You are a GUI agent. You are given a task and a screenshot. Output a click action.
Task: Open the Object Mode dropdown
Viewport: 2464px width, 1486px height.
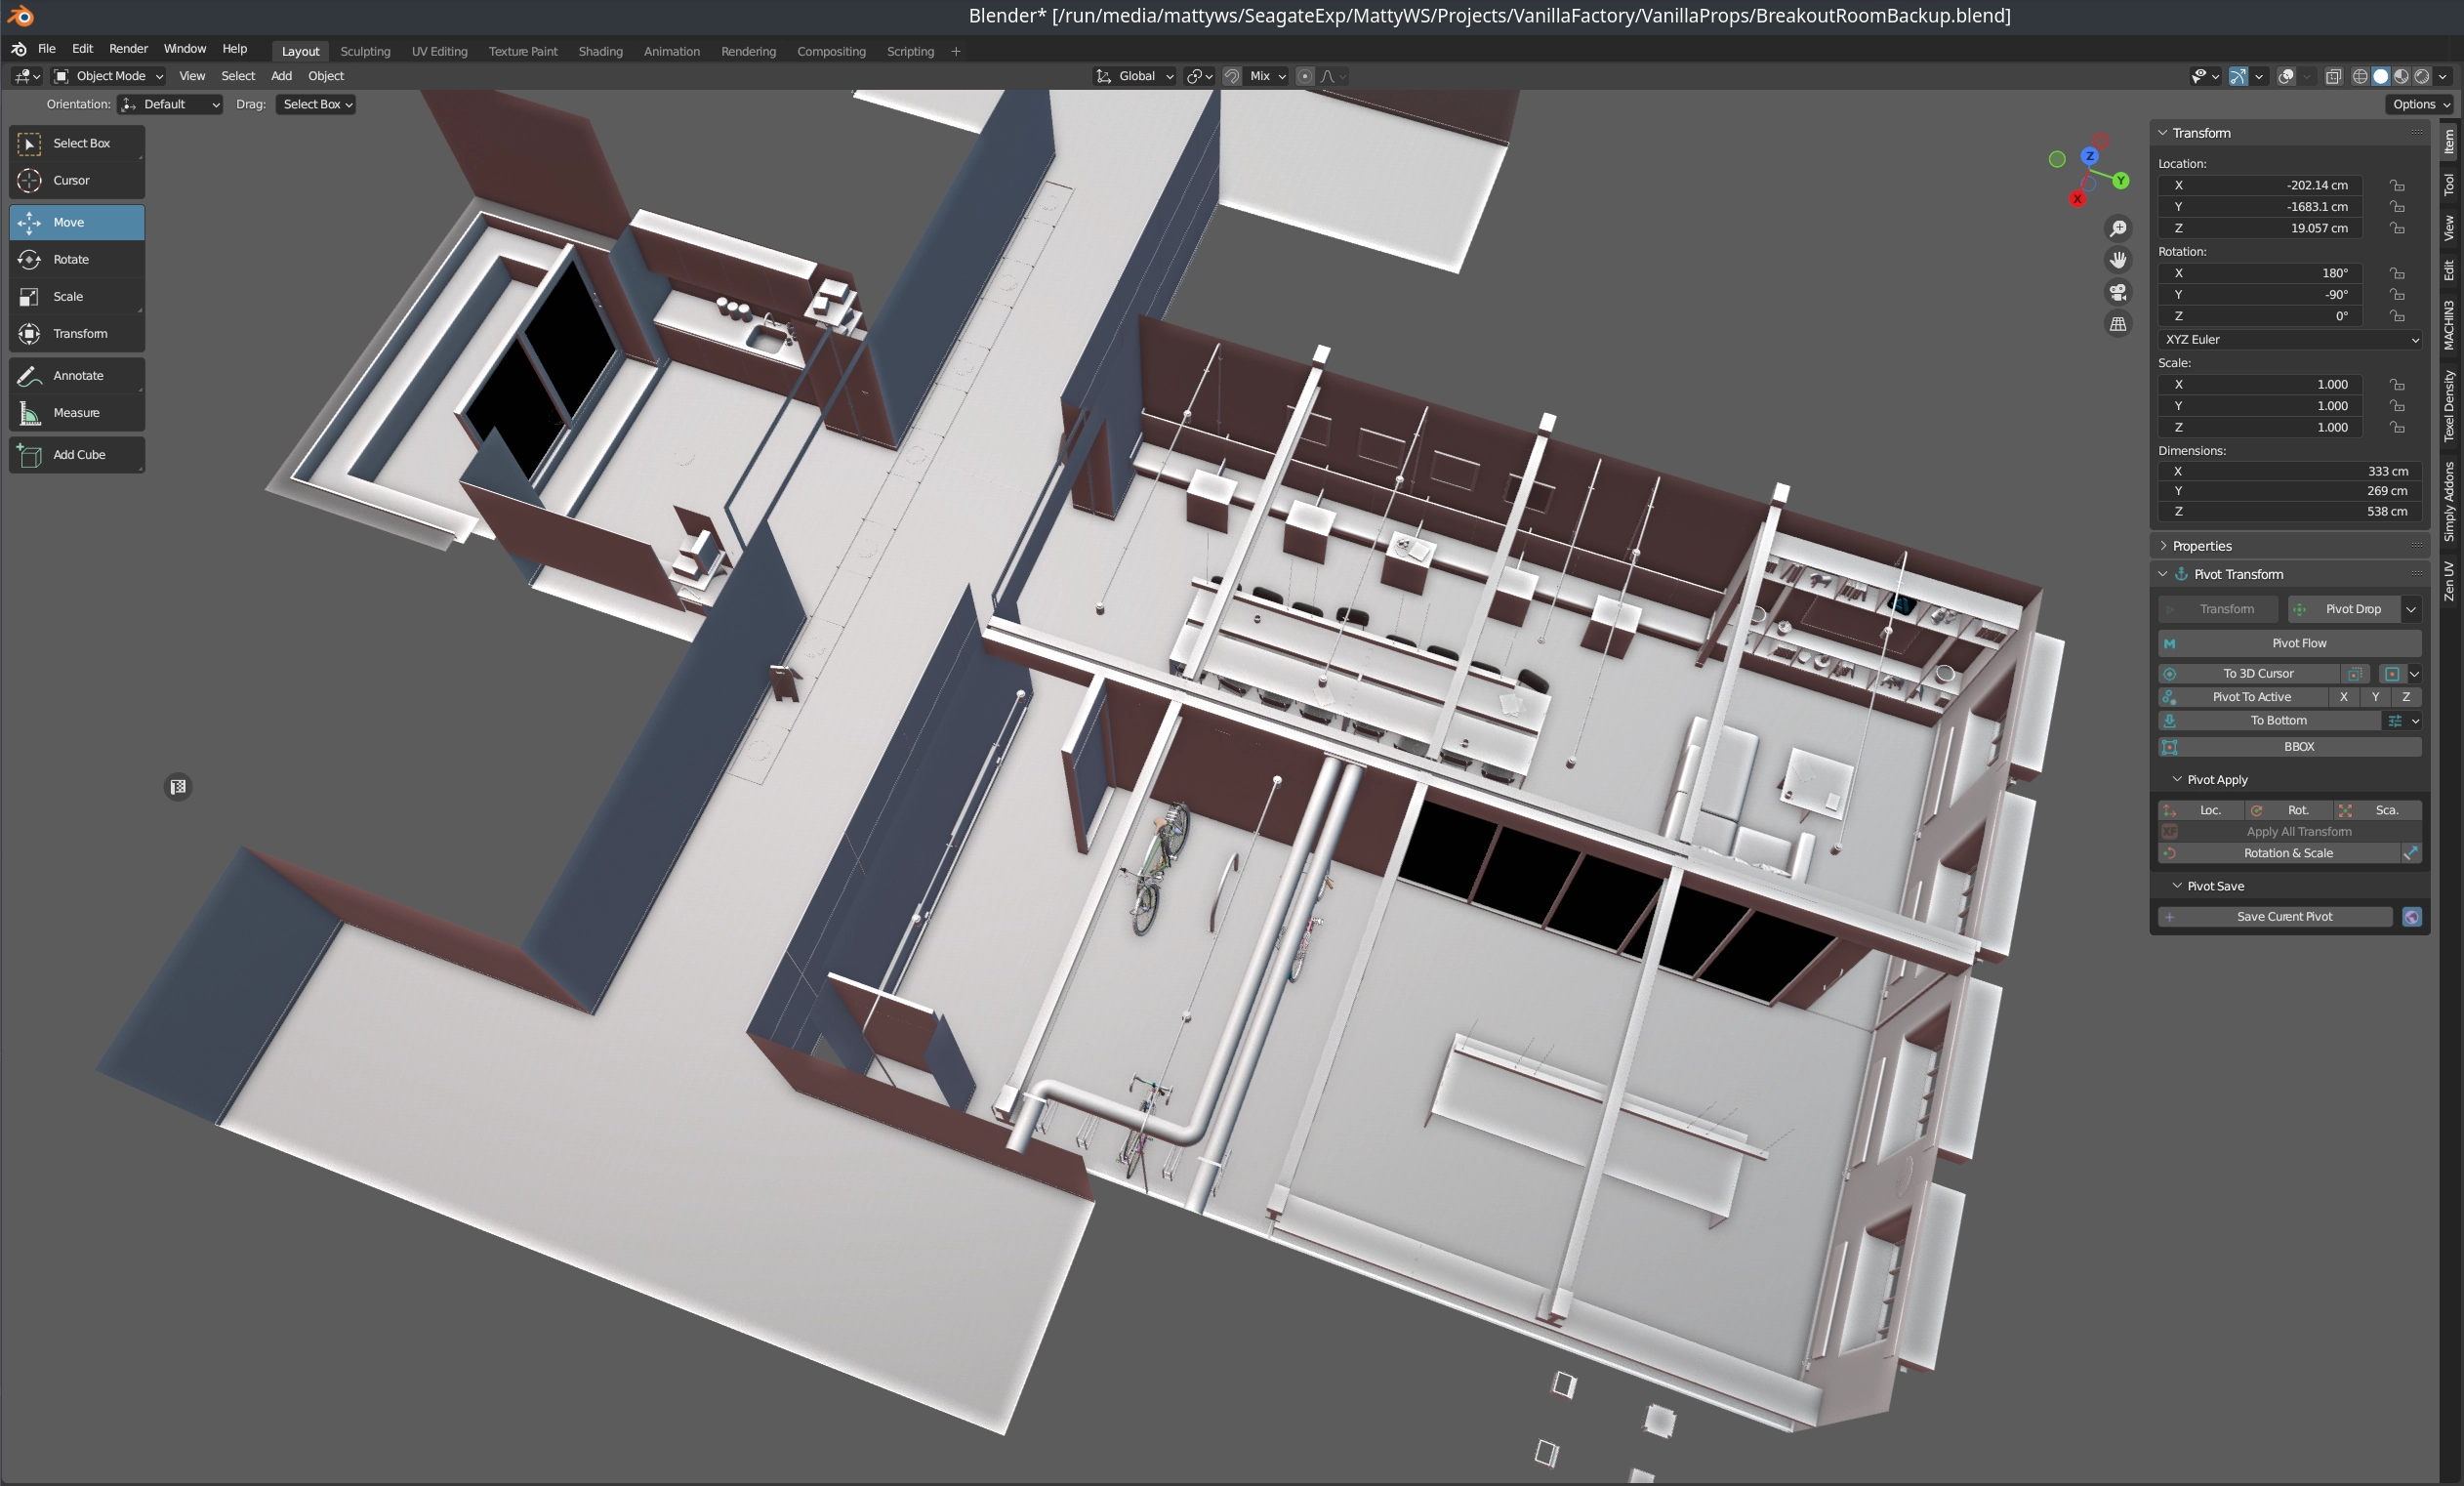point(108,76)
